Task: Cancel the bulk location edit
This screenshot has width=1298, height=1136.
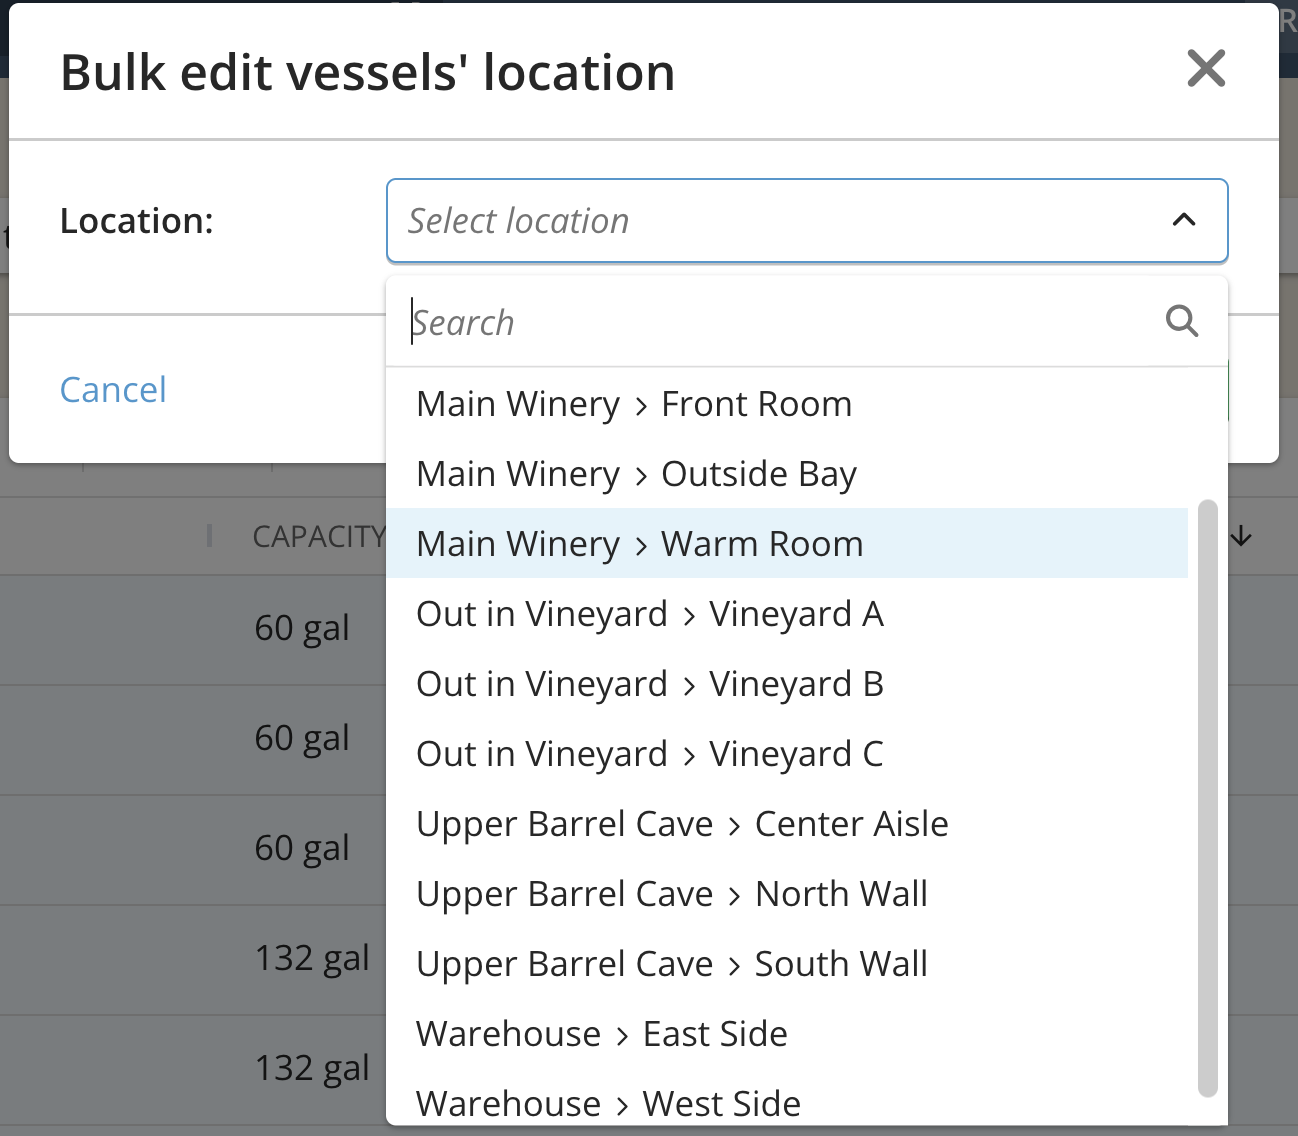Action: point(113,390)
